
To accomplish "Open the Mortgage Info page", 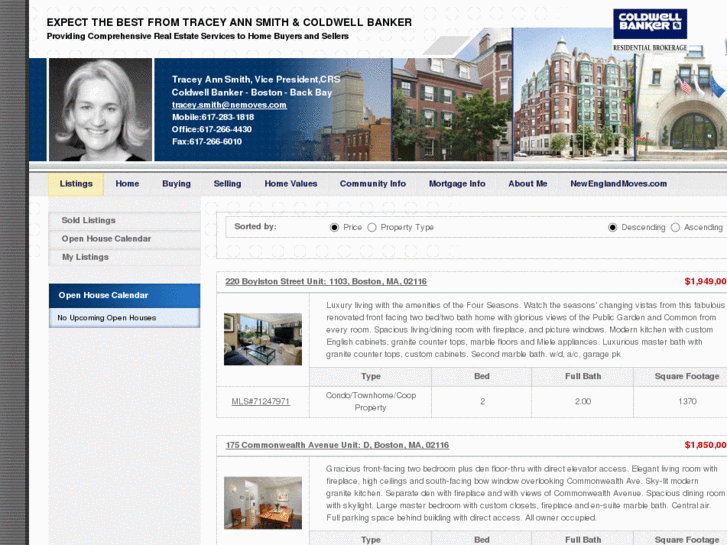I will tap(457, 184).
